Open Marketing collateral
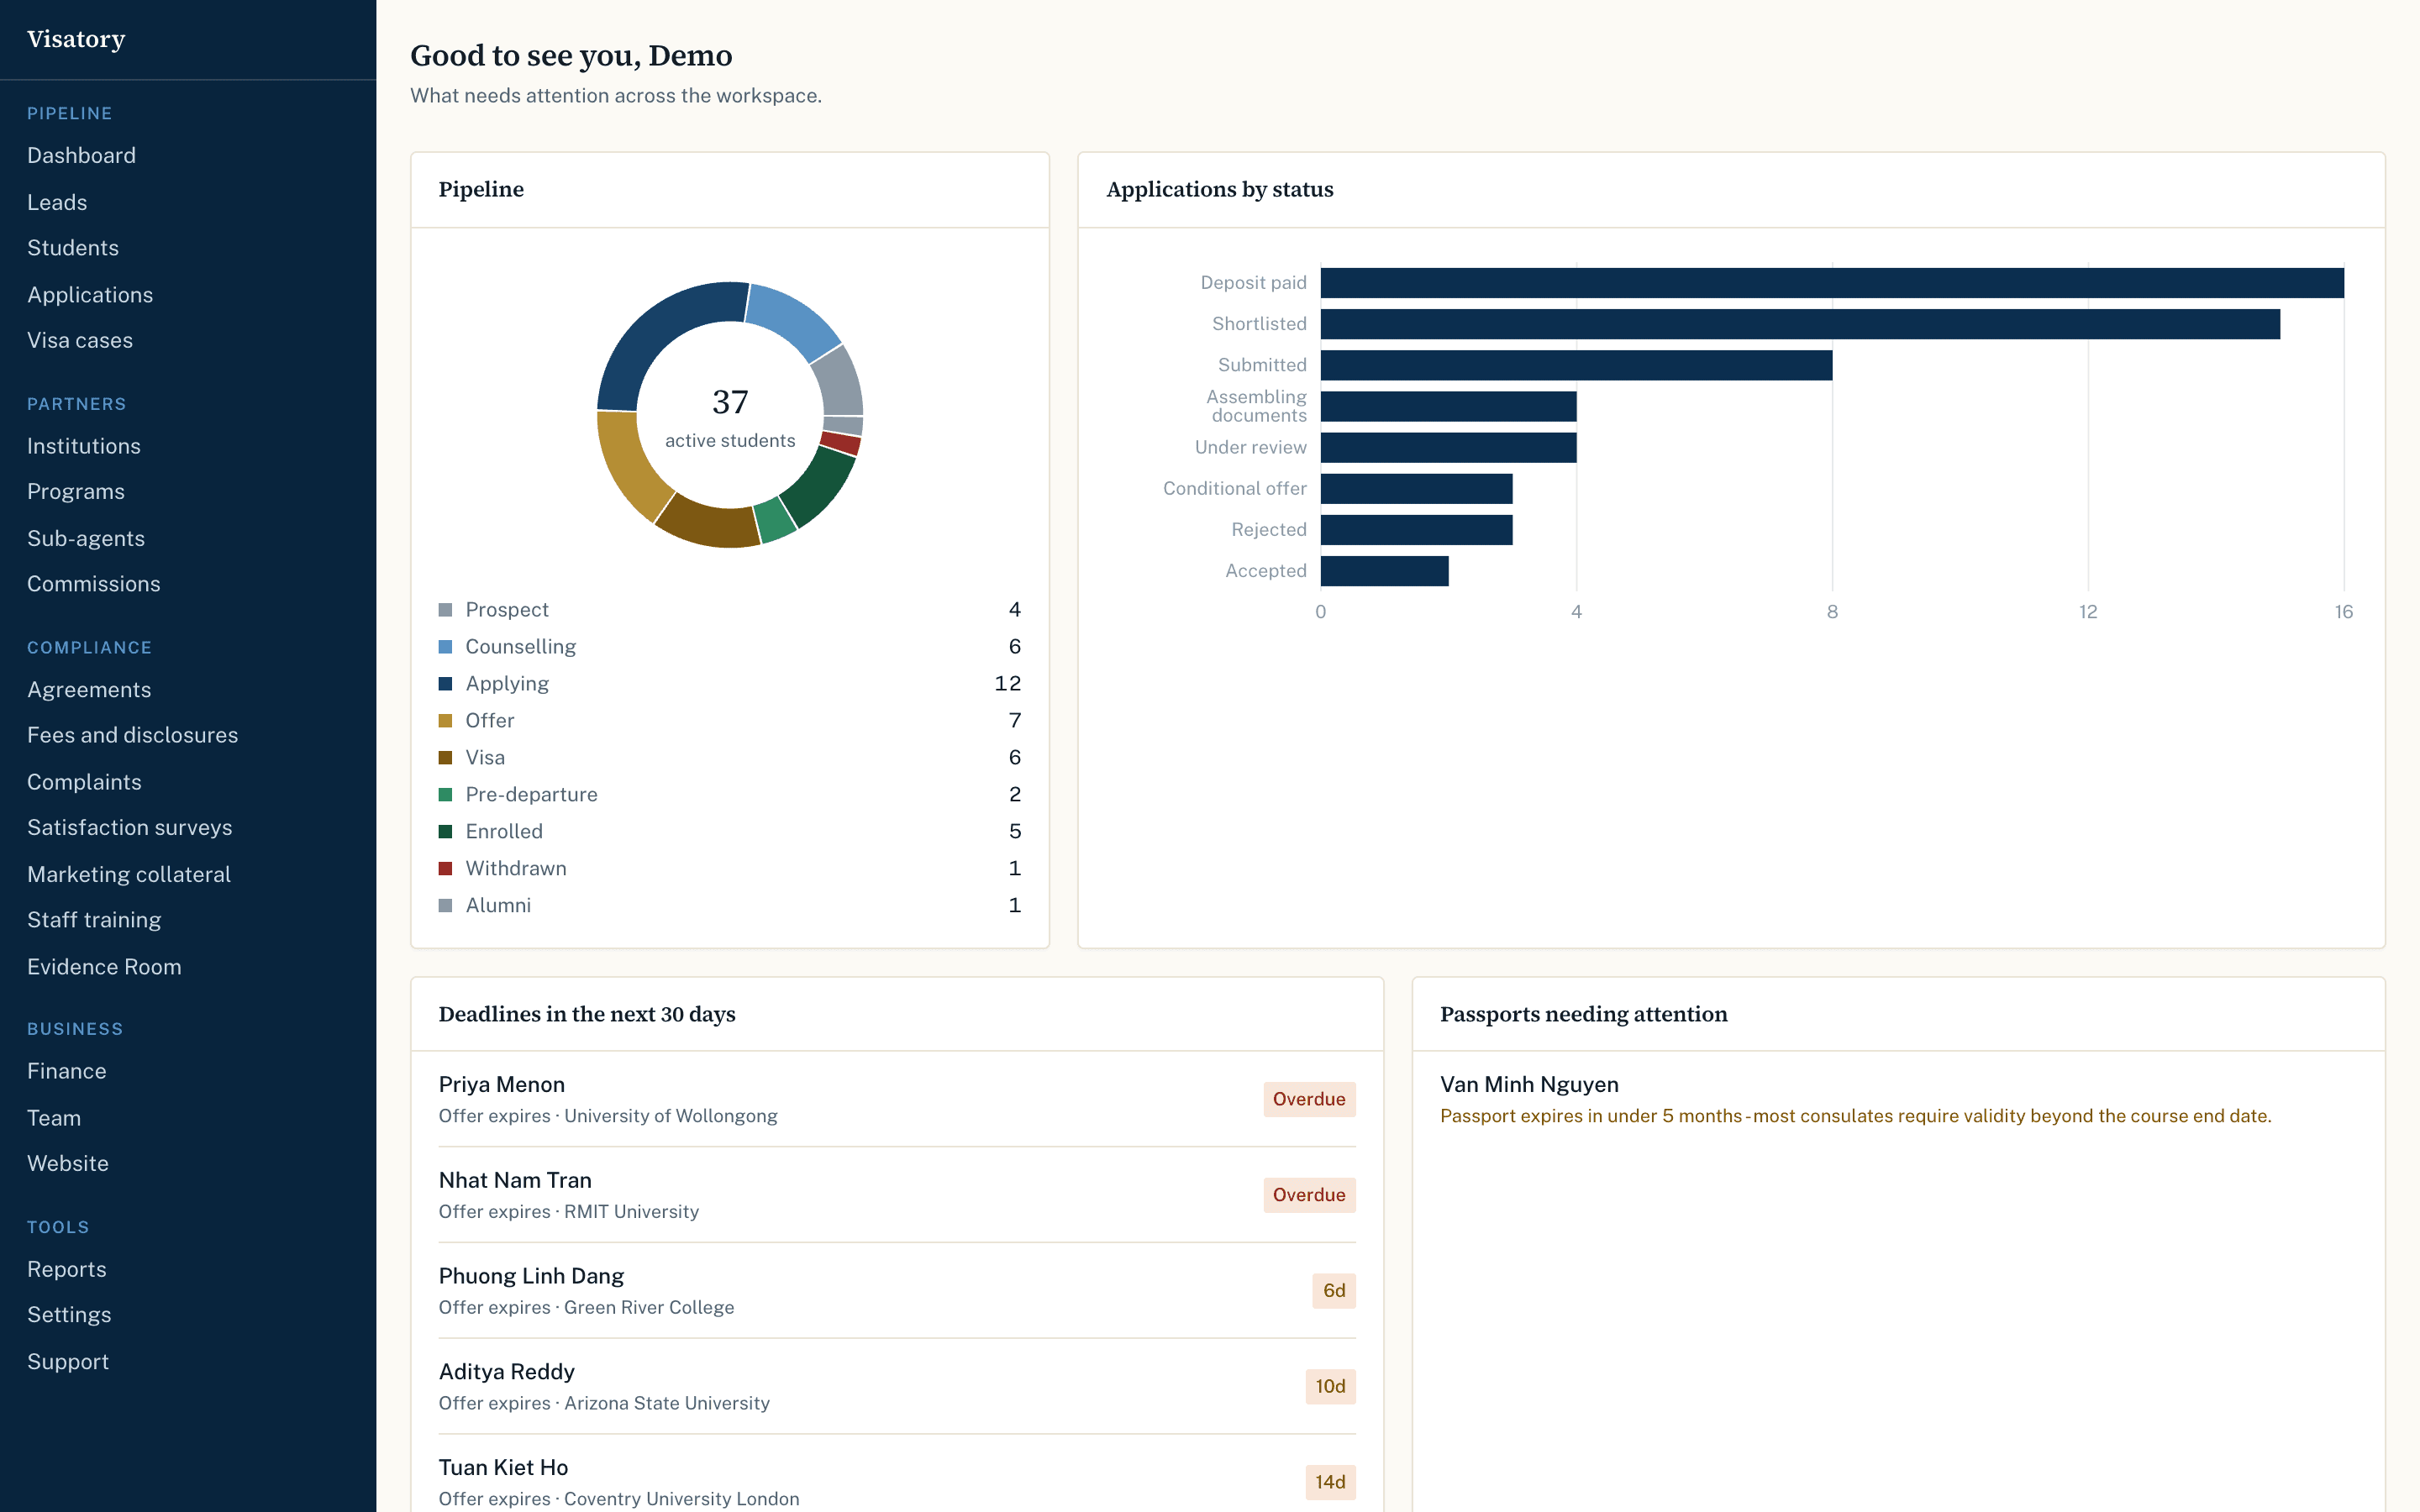Viewport: 2420px width, 1512px height. click(x=129, y=874)
